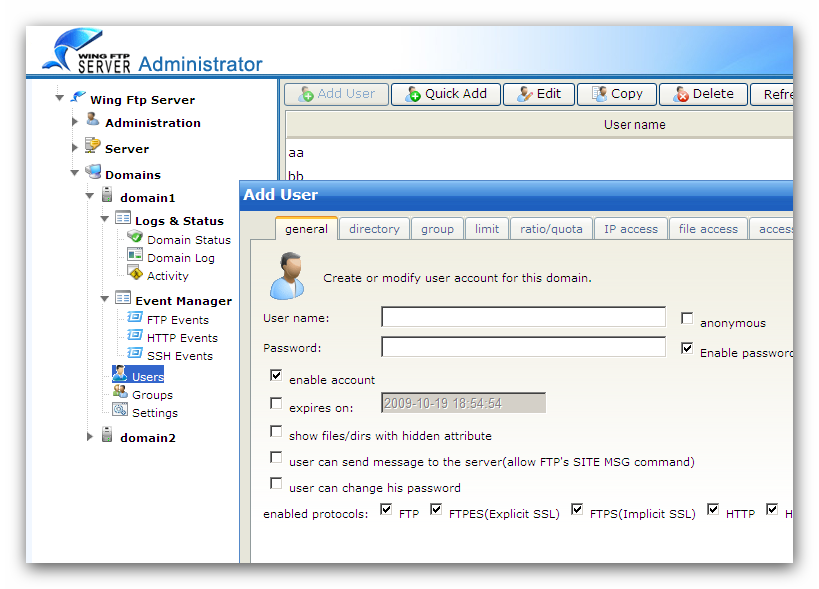Click the Password input field
Image resolution: width=819 pixels, height=589 pixels.
click(x=523, y=347)
